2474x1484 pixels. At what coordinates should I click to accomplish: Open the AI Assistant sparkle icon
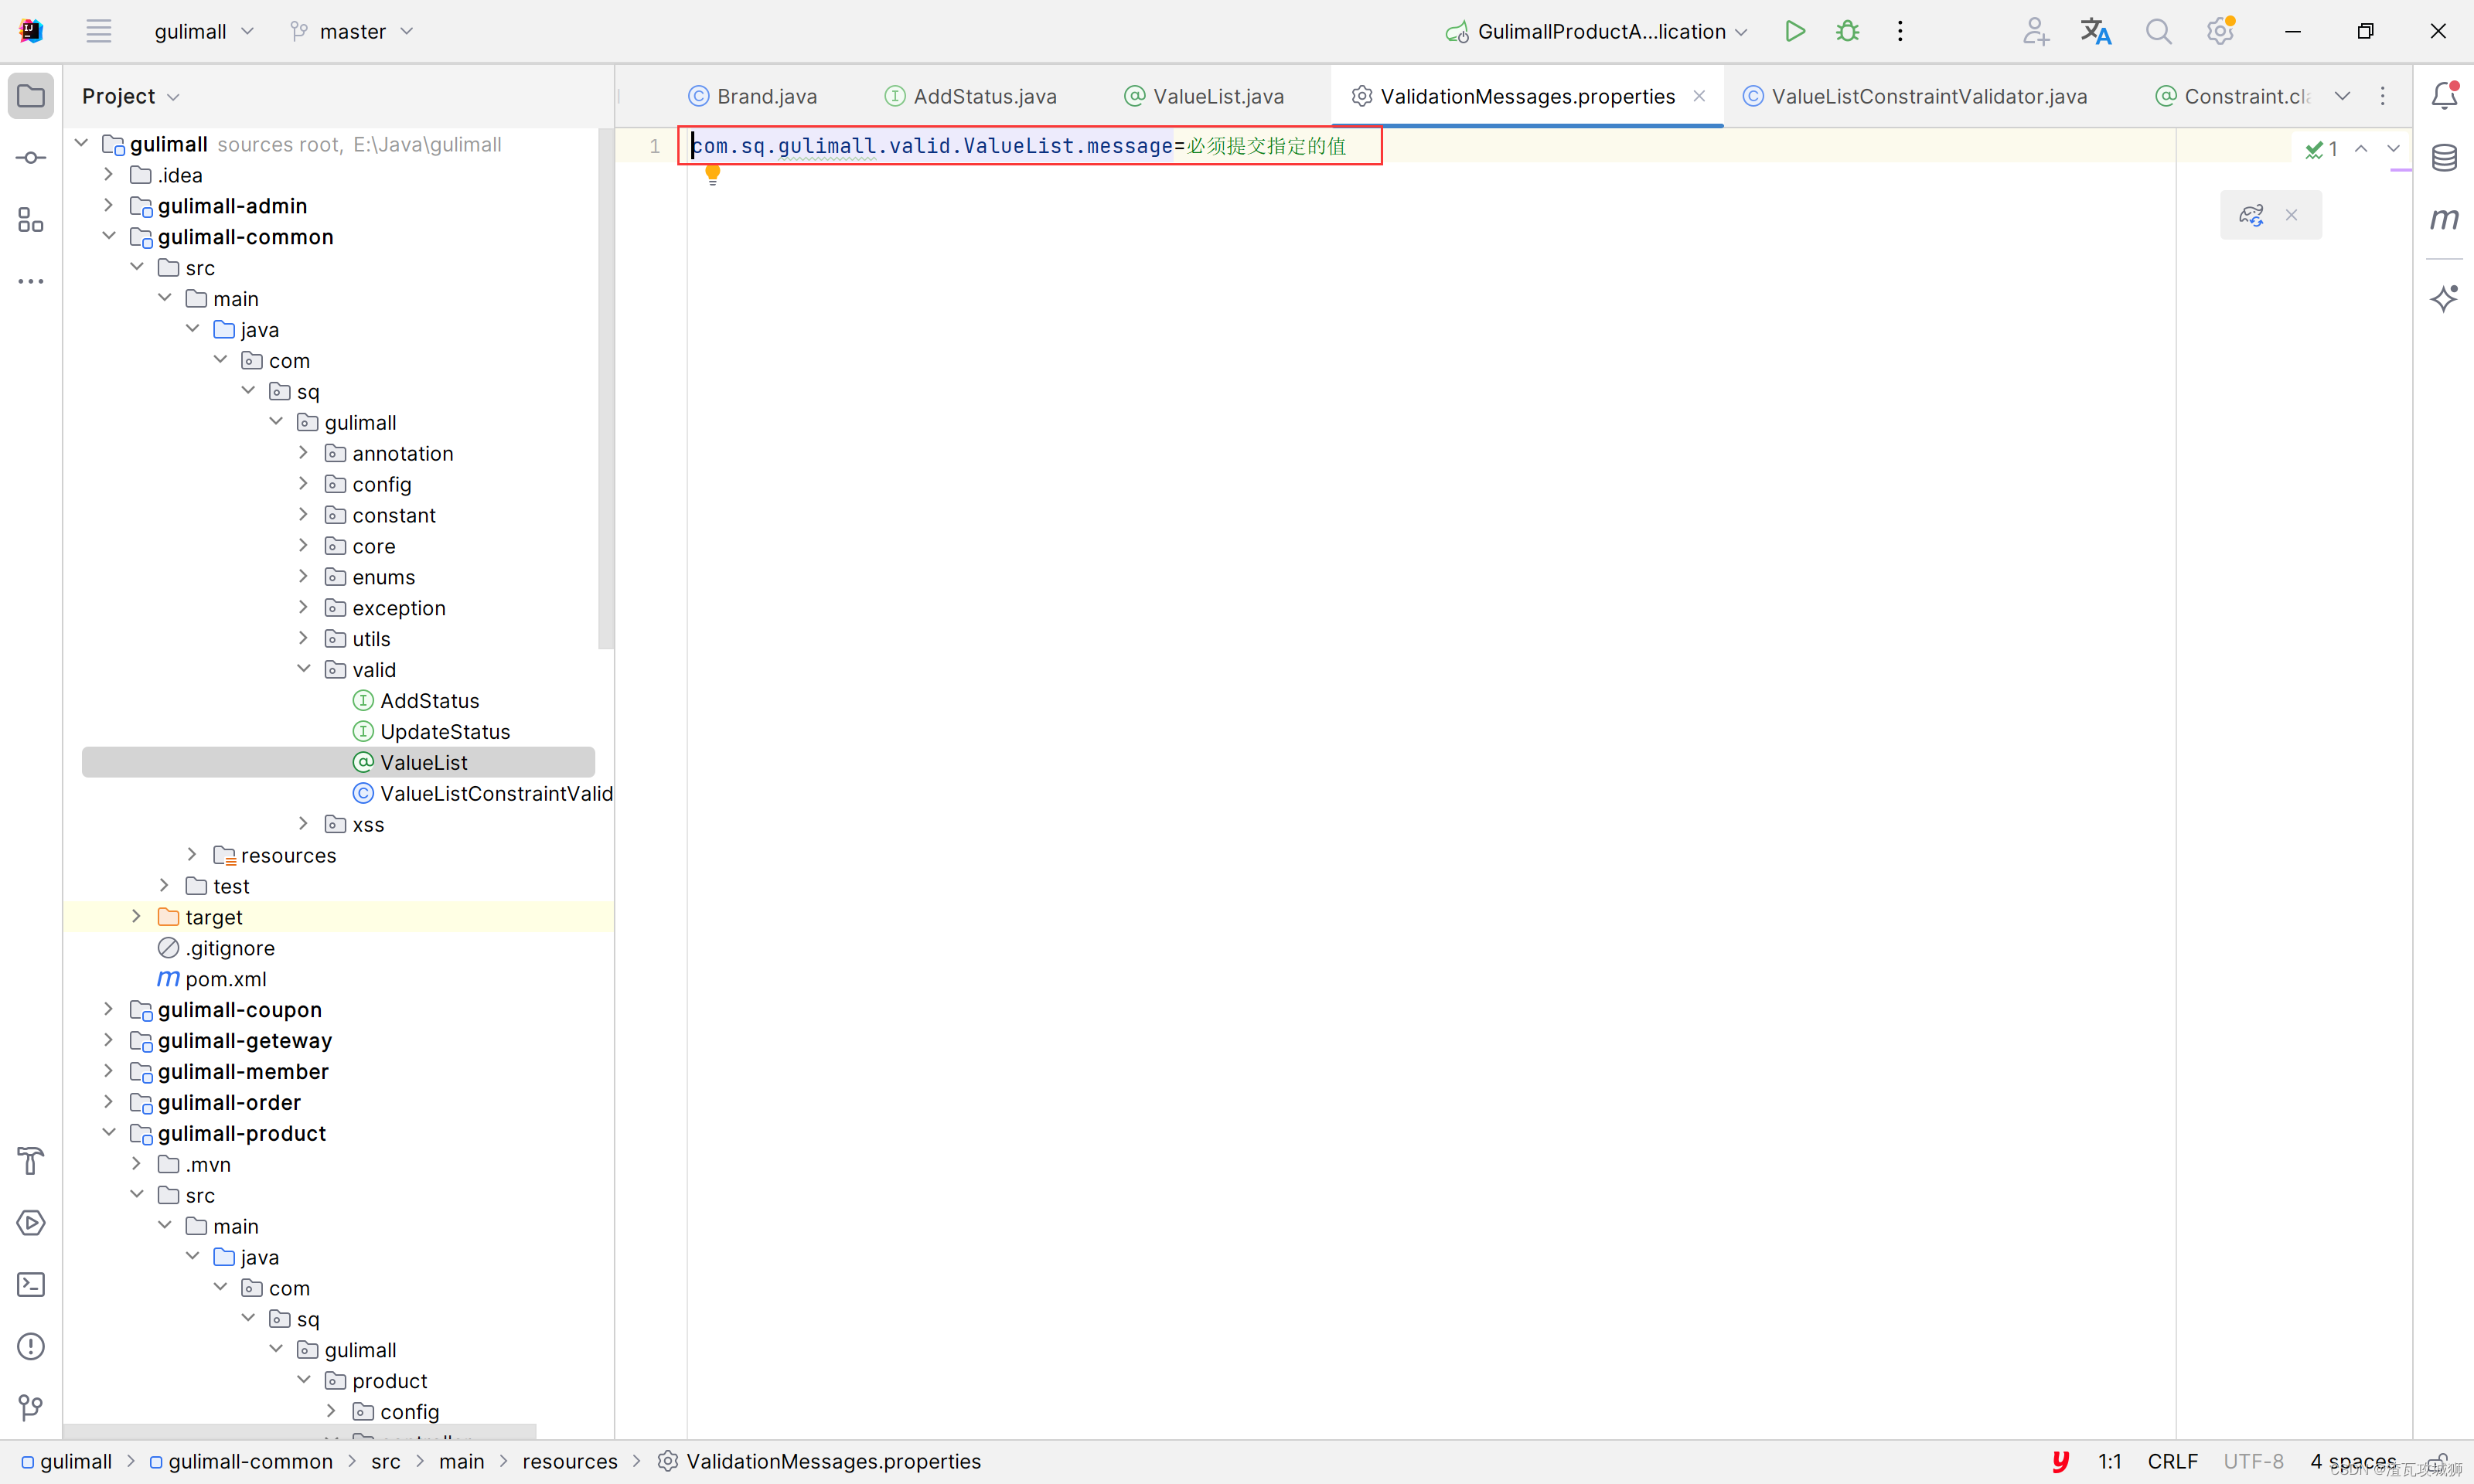(x=2444, y=298)
